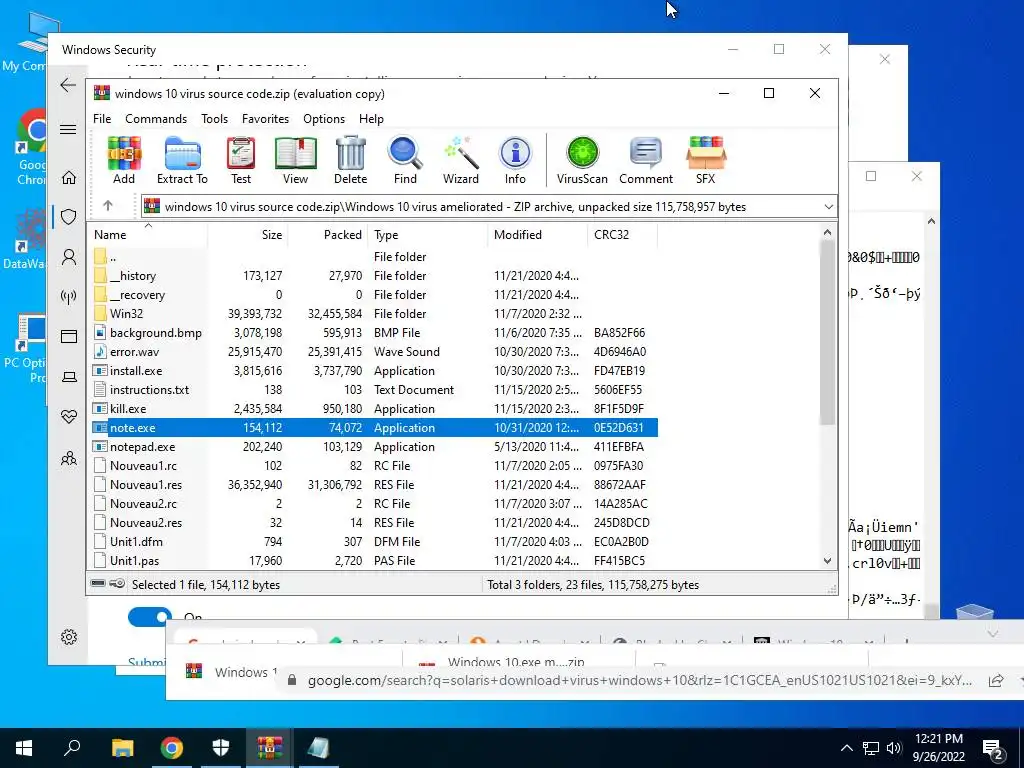1024x768 pixels.
Task: Click the Test archive toolbar icon
Action: coord(240,161)
